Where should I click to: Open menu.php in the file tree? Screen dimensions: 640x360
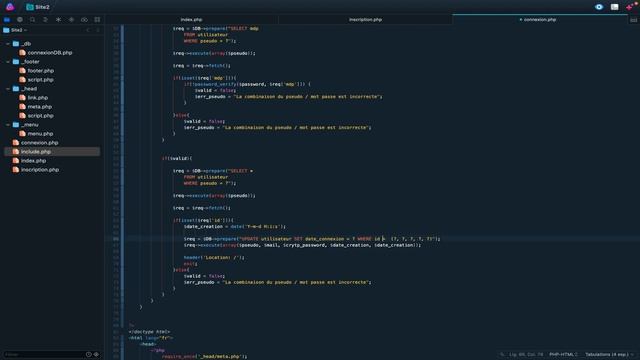(x=40, y=133)
